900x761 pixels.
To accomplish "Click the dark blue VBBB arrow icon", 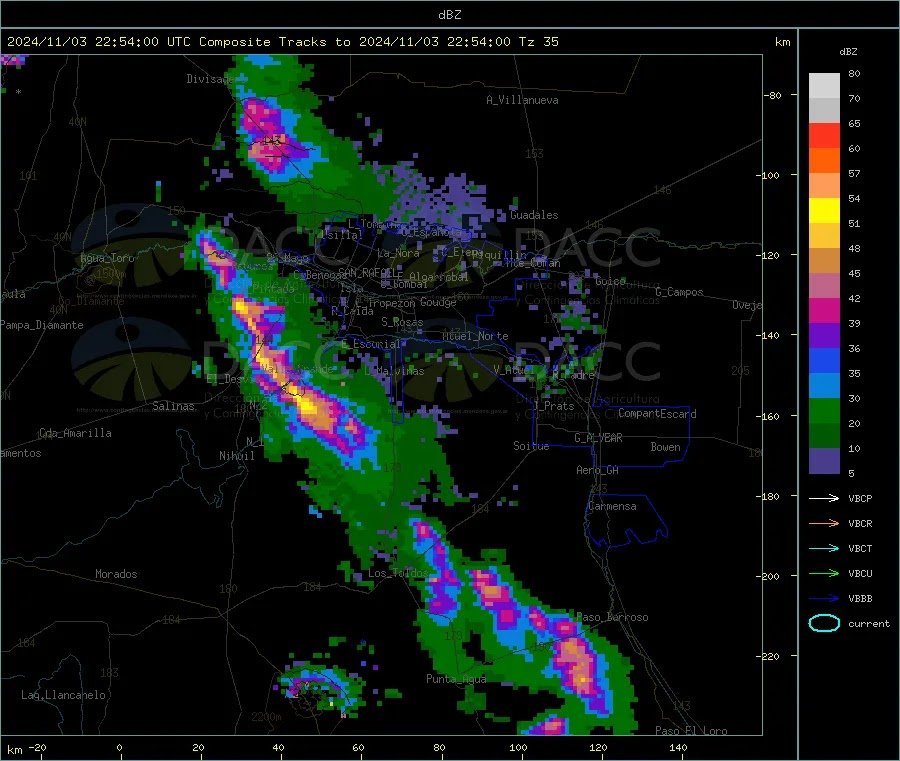I will (824, 598).
